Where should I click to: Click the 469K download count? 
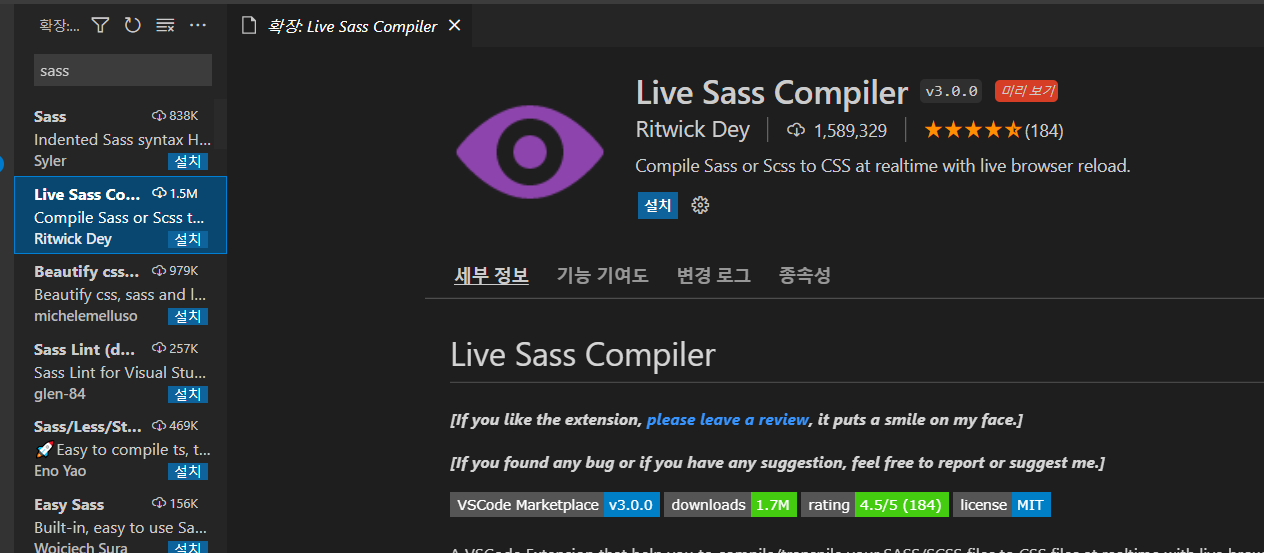175,426
